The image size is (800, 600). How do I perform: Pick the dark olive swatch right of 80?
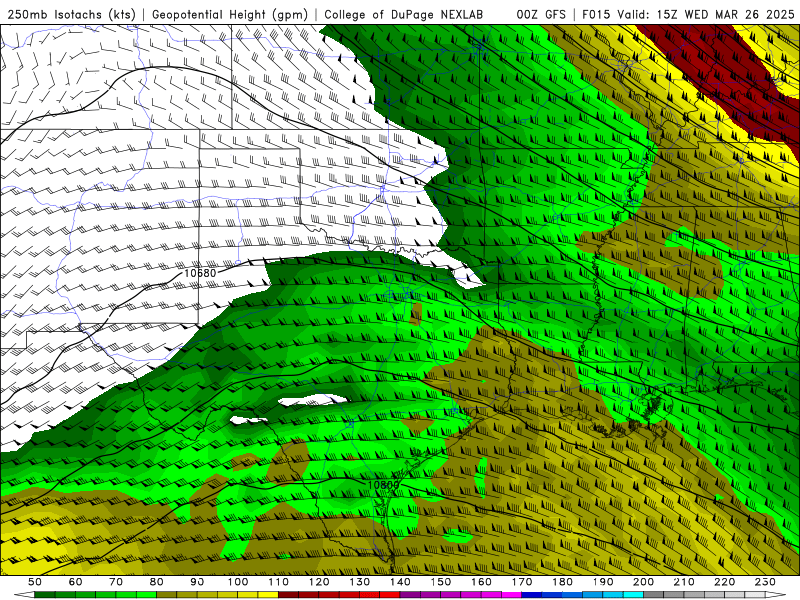[x=166, y=595]
